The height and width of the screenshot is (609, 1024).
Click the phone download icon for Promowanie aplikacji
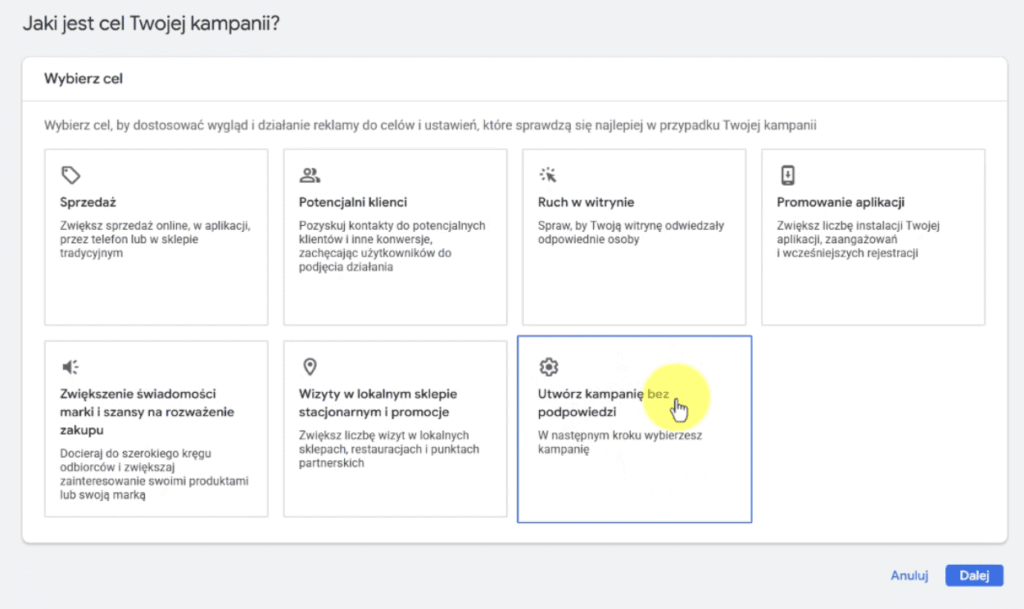click(787, 176)
